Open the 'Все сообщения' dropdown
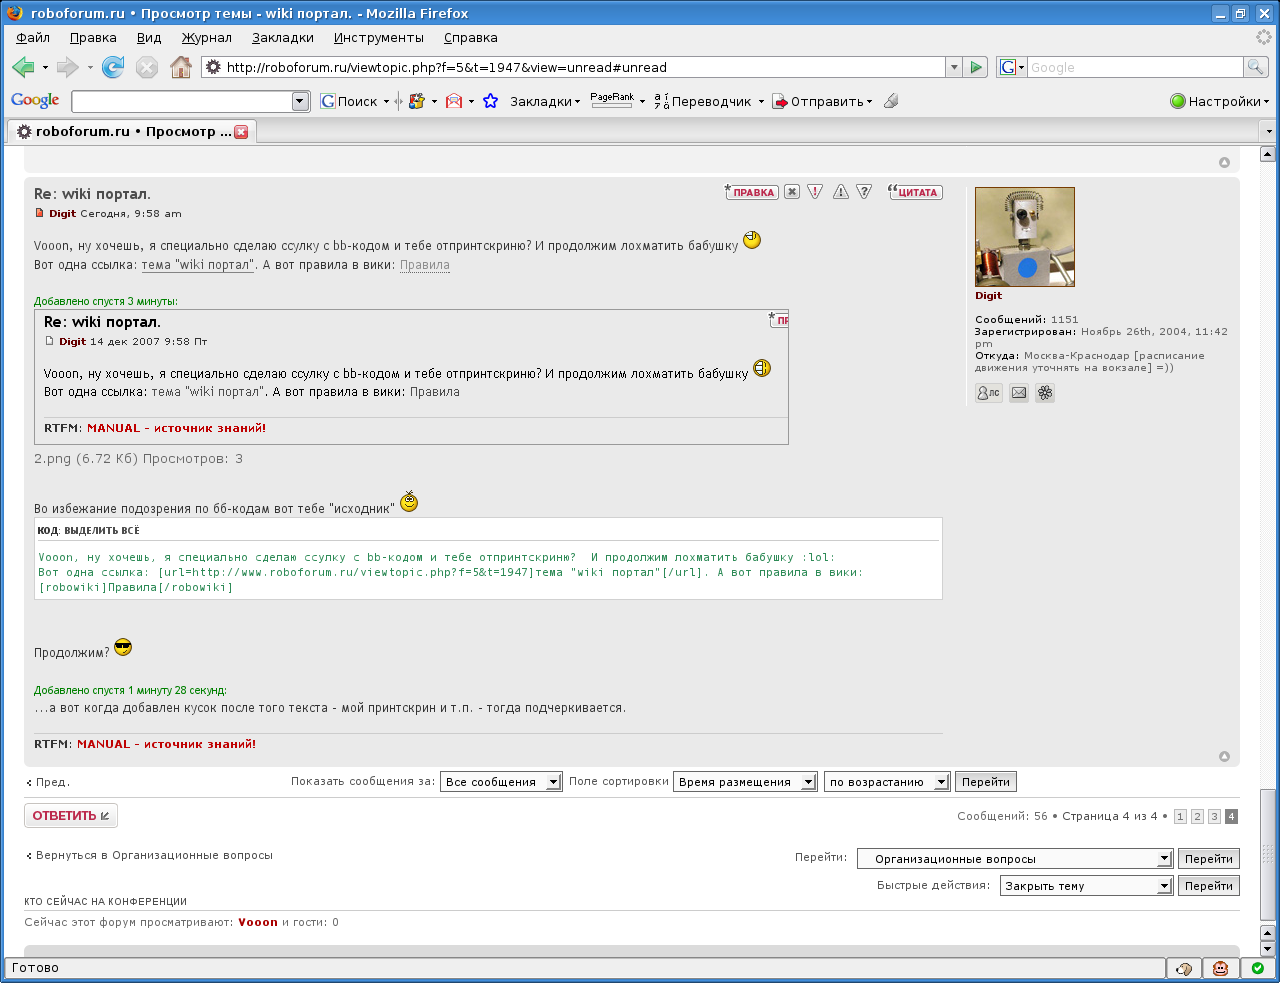1280x983 pixels. pos(501,782)
